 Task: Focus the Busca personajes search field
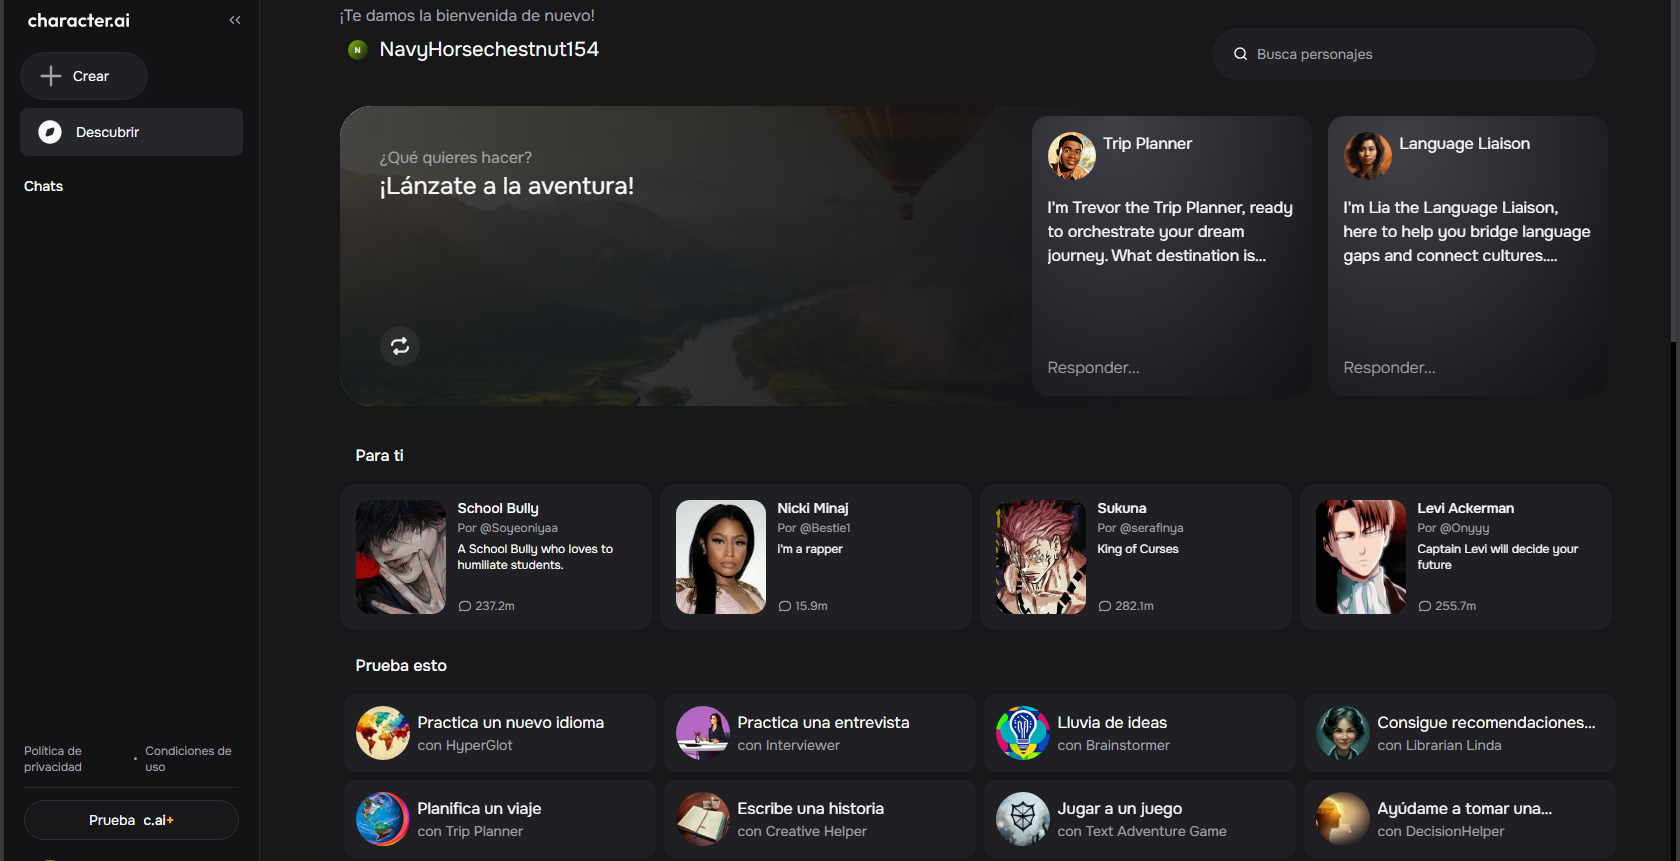[x=1404, y=54]
